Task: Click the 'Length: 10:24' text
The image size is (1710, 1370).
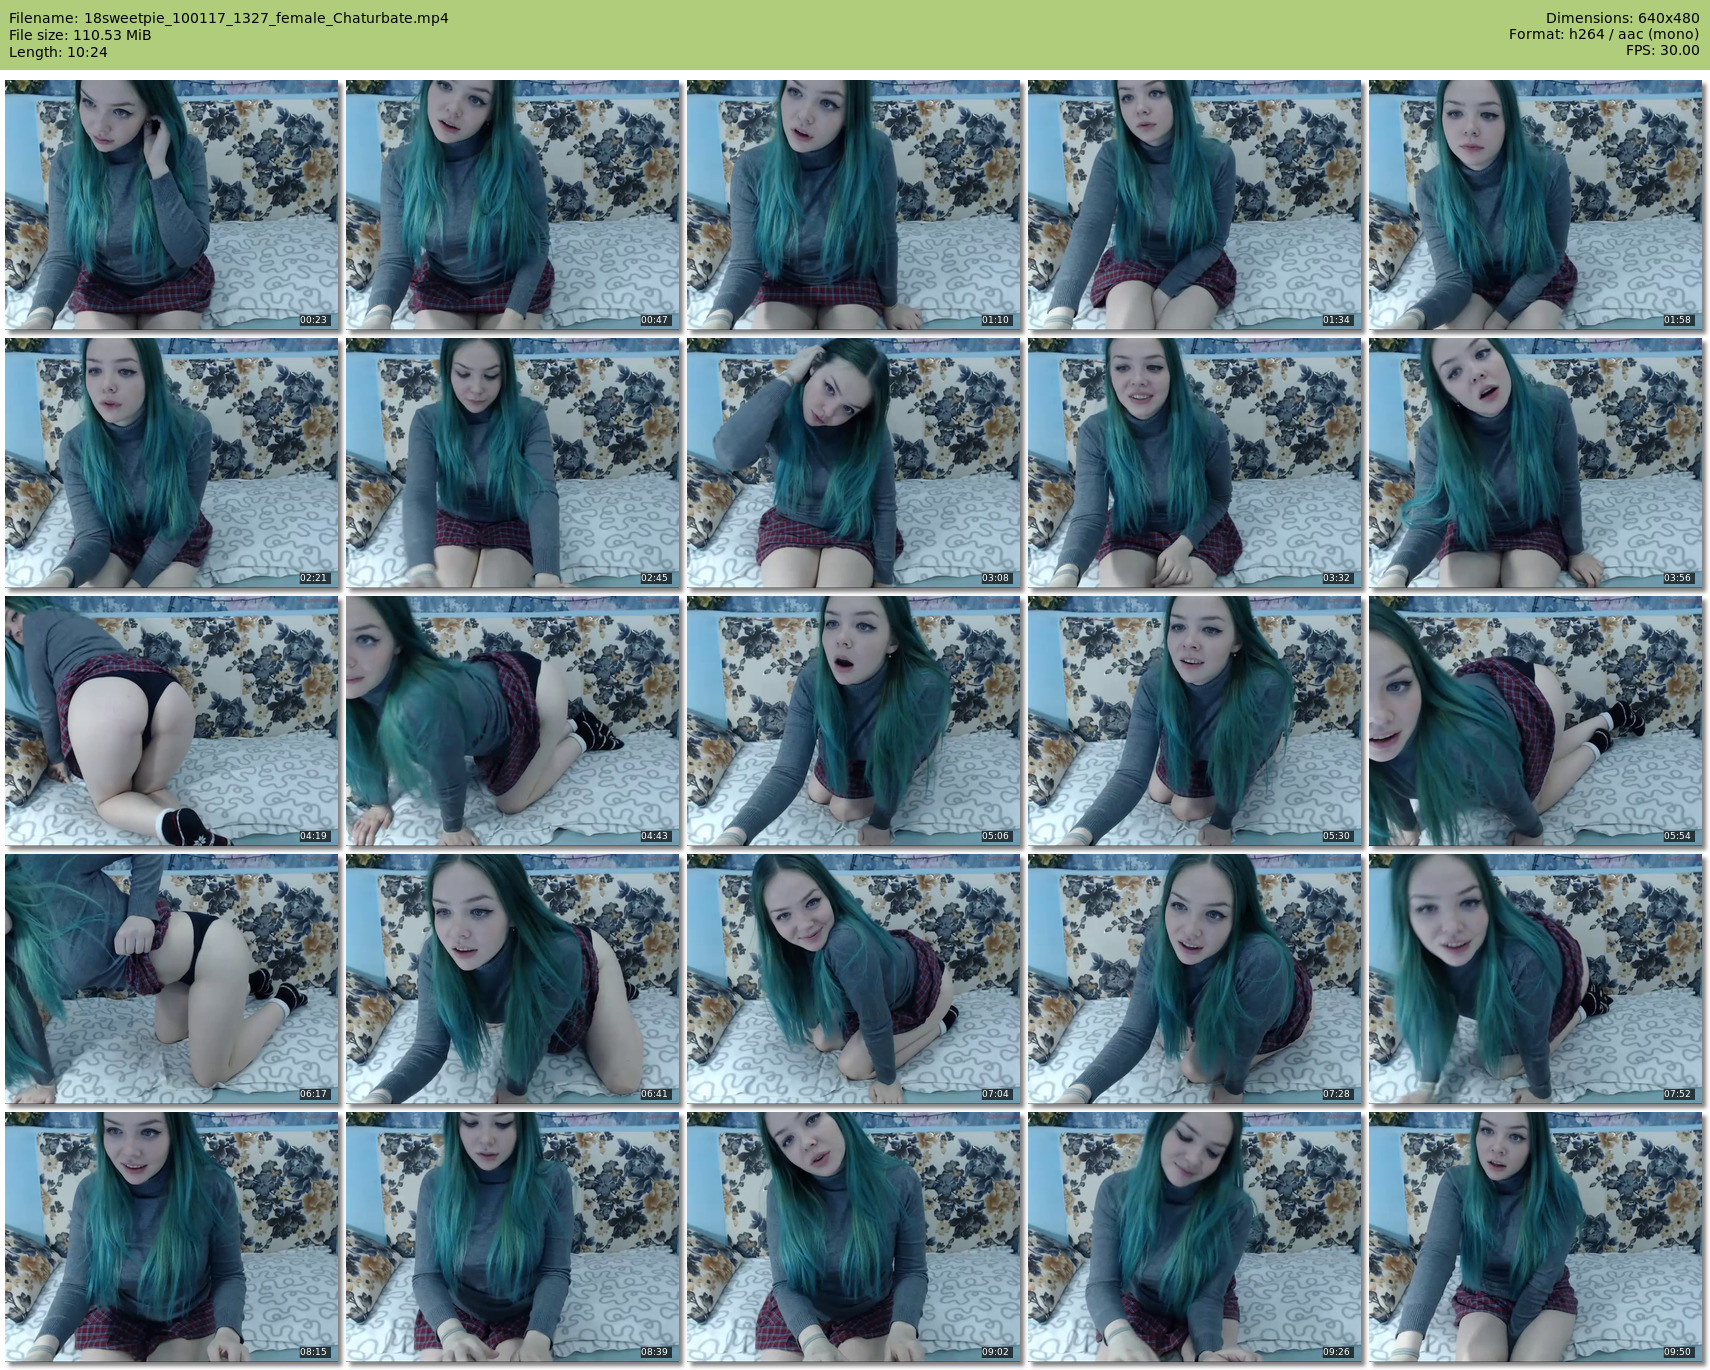Action: pyautogui.click(x=58, y=52)
